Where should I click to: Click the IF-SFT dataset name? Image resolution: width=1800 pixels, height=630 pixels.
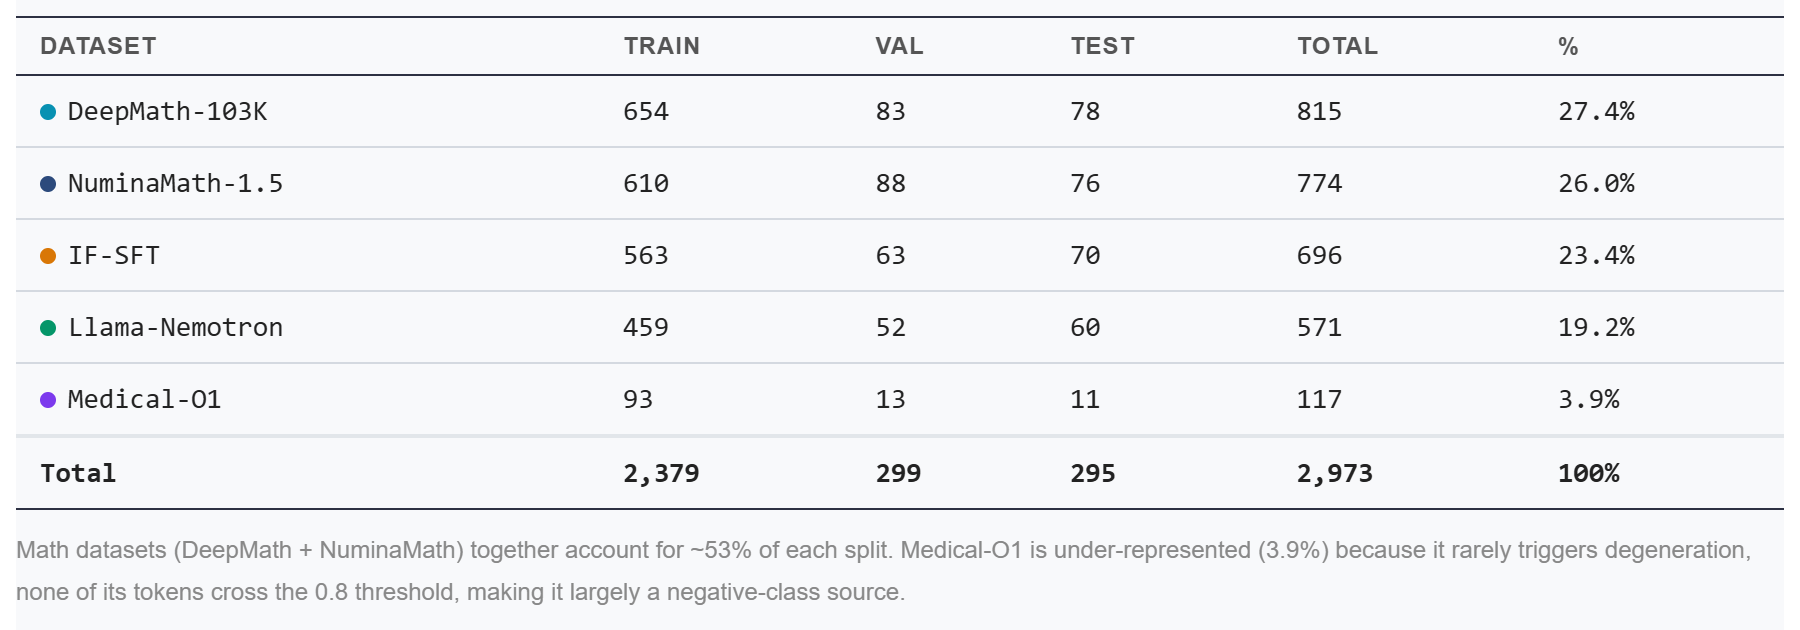[x=113, y=255]
